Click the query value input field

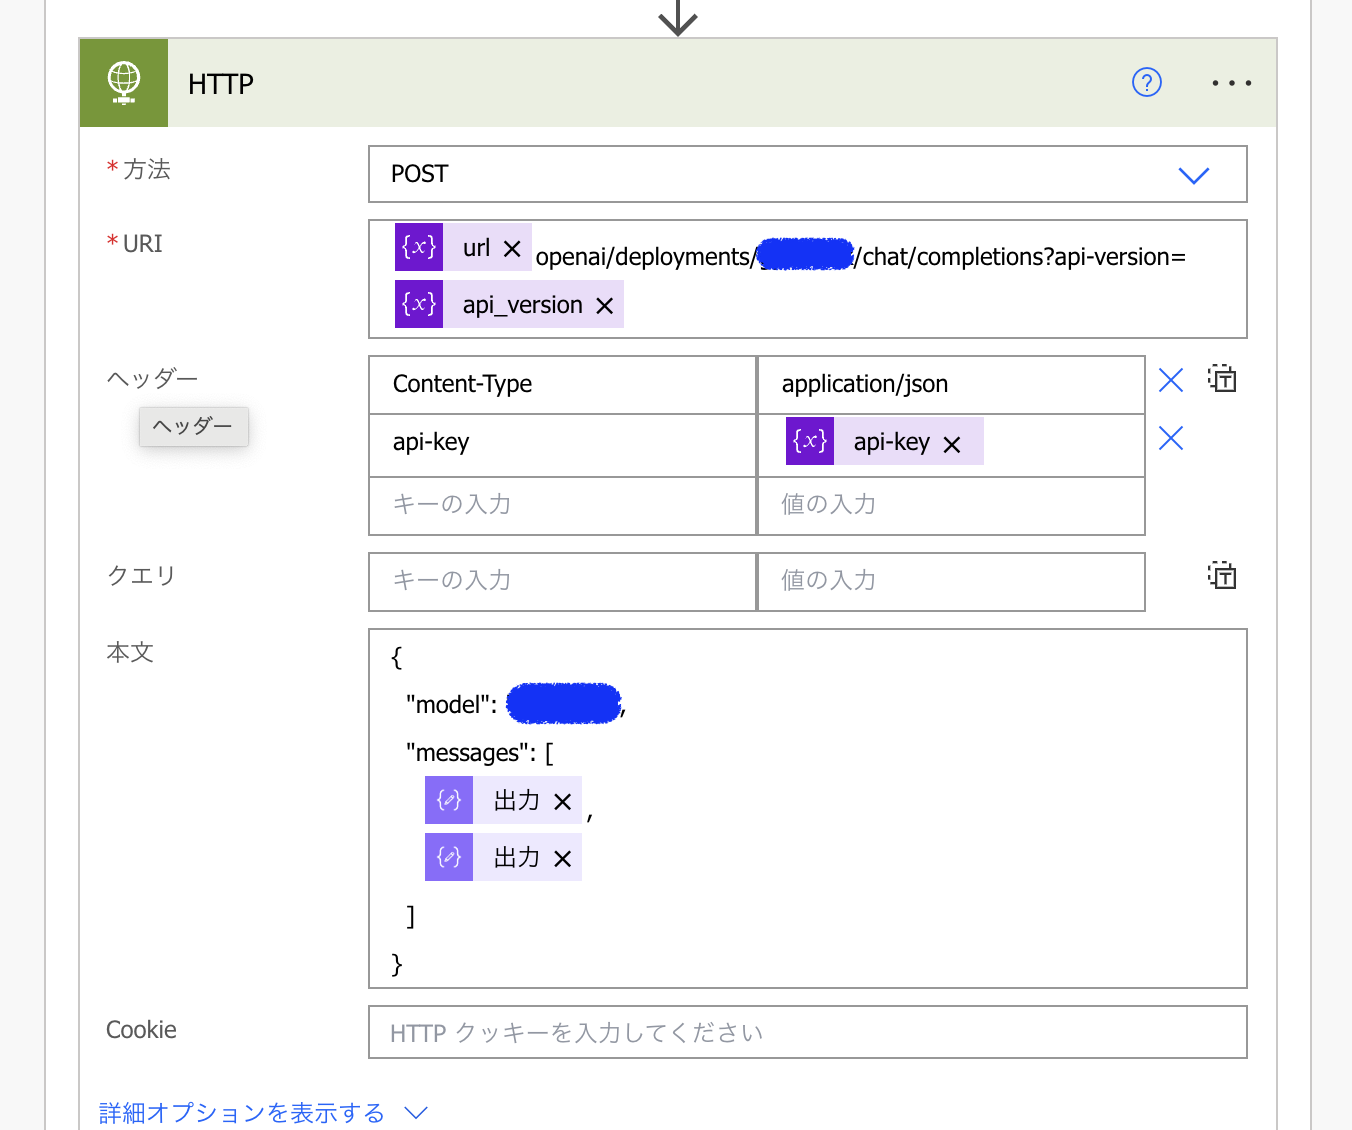[x=950, y=580]
